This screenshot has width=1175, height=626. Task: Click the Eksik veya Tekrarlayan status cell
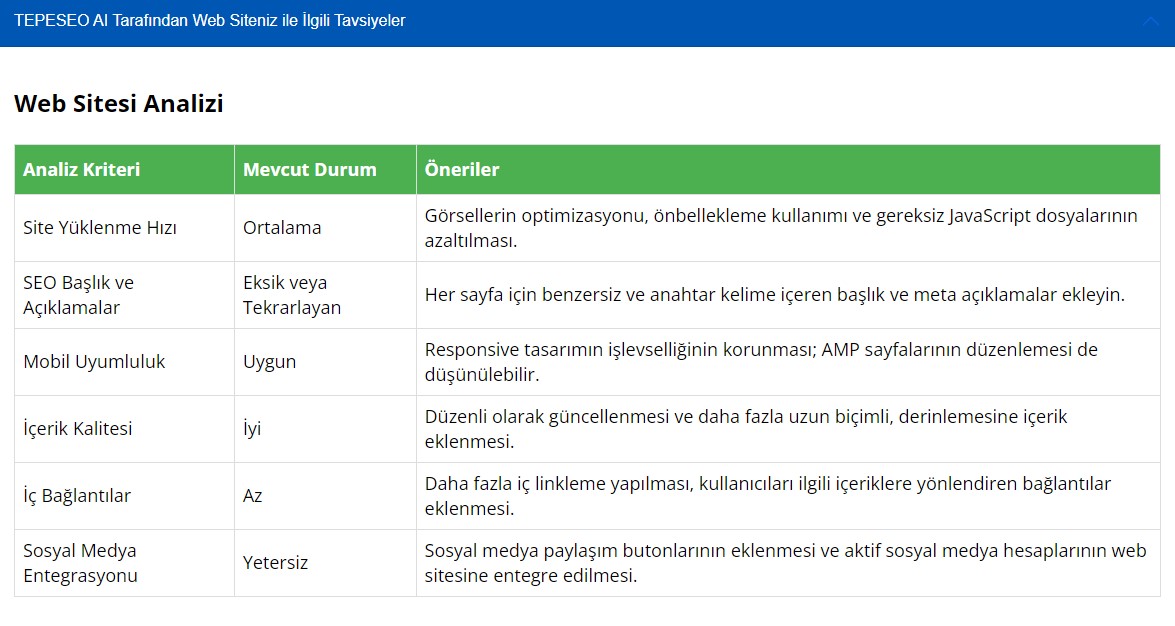tap(292, 295)
